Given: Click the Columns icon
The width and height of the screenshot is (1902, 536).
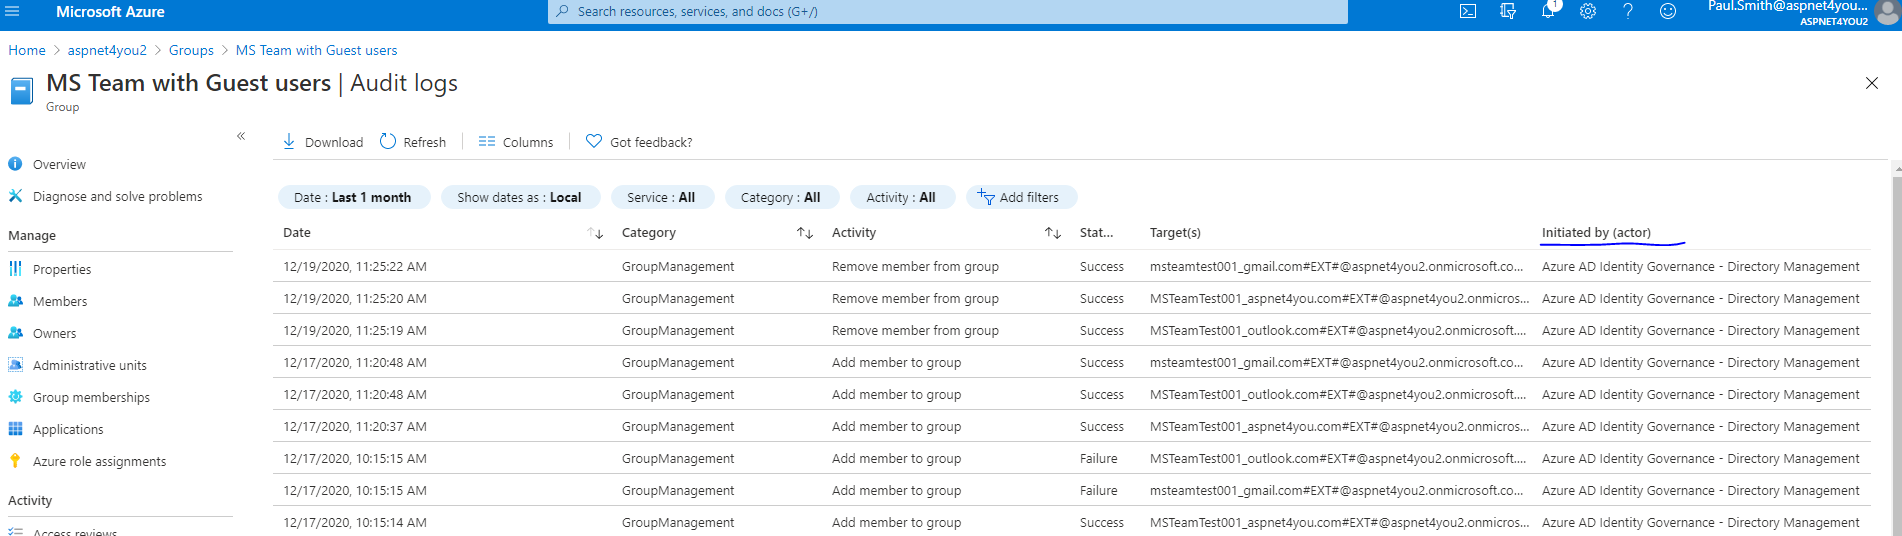Looking at the screenshot, I should (x=487, y=142).
